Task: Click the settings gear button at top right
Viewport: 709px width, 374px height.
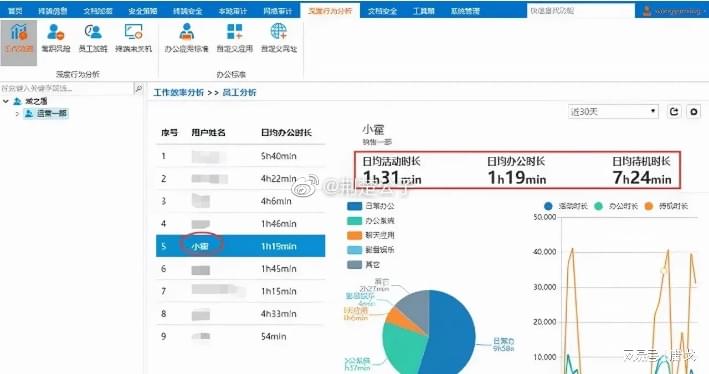Action: click(x=694, y=112)
